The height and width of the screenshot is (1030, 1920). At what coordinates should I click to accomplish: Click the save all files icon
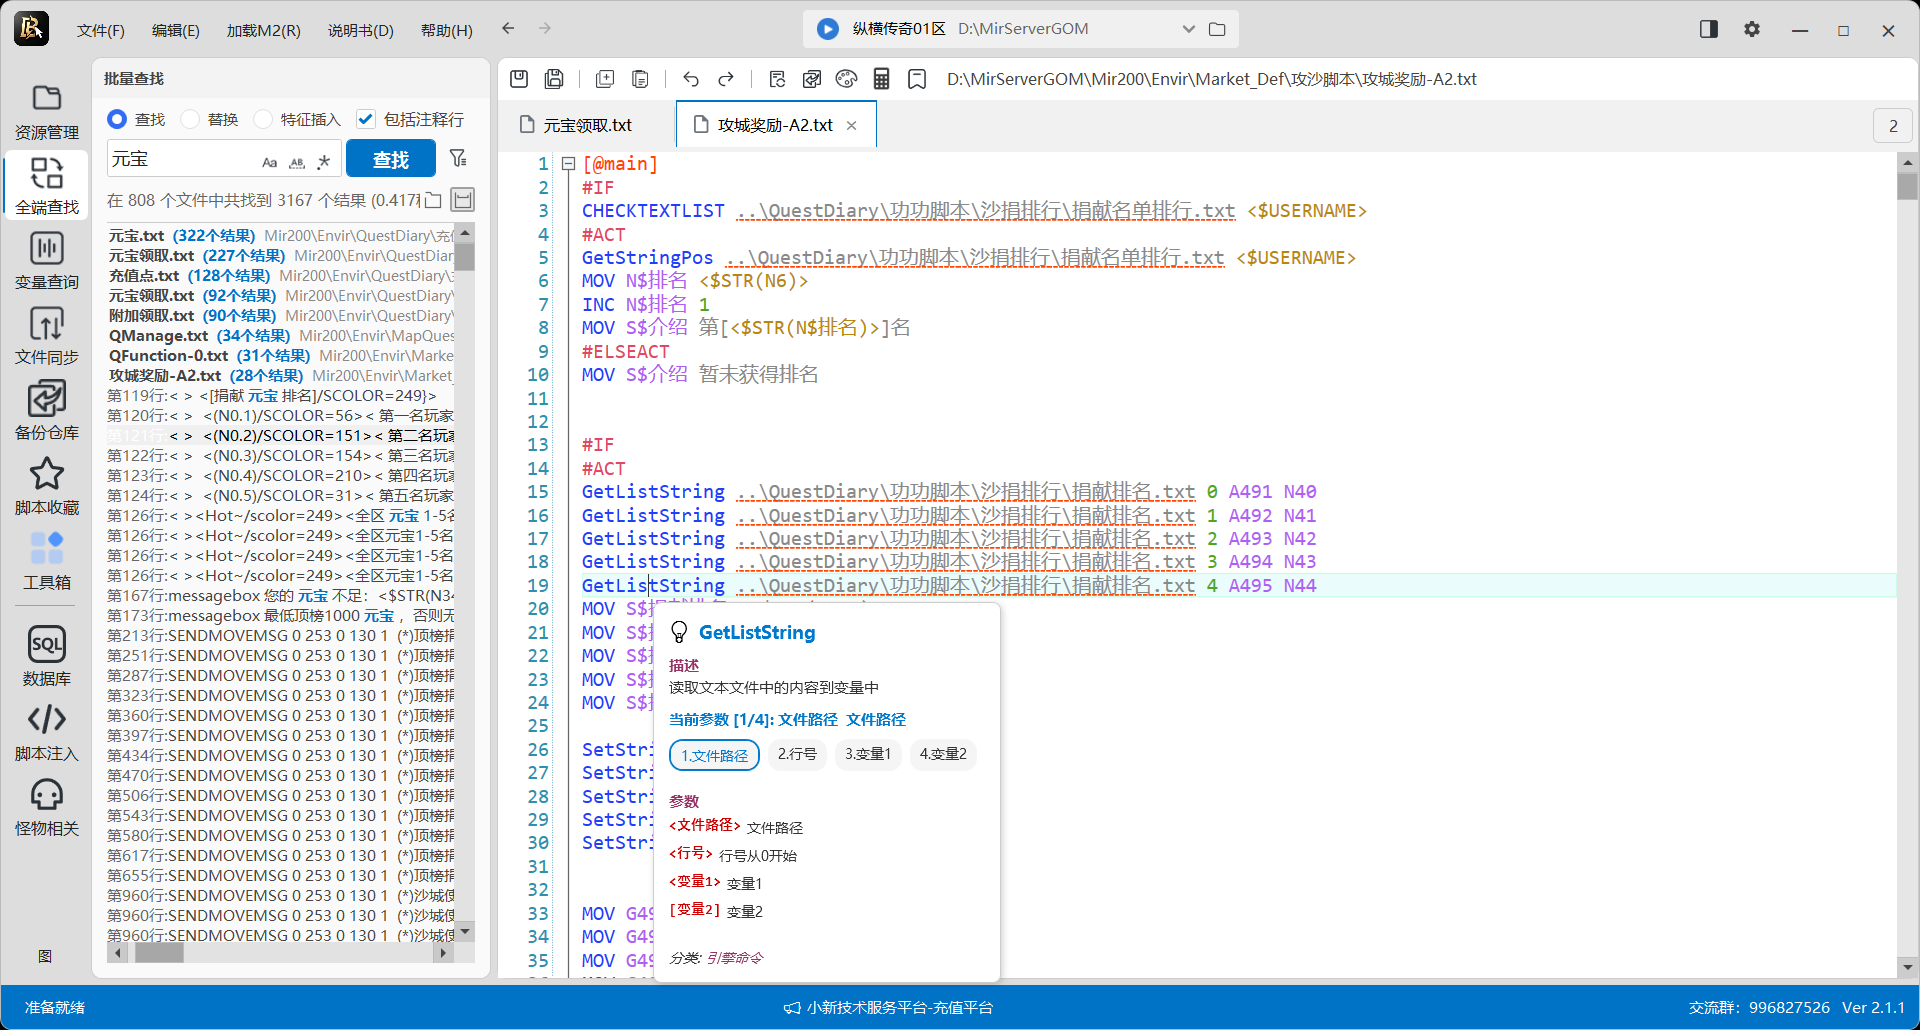pyautogui.click(x=554, y=79)
